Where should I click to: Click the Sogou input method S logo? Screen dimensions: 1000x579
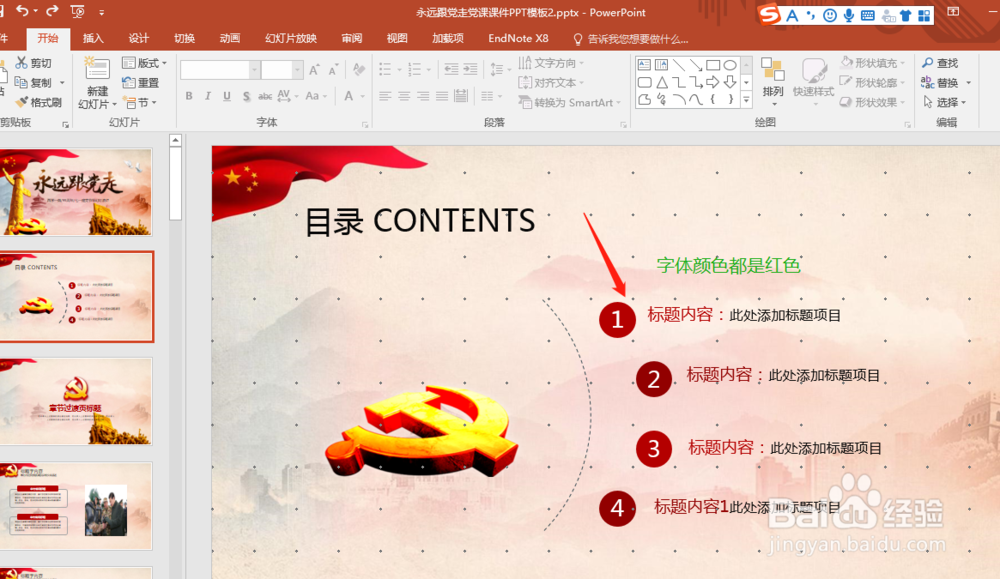point(770,14)
